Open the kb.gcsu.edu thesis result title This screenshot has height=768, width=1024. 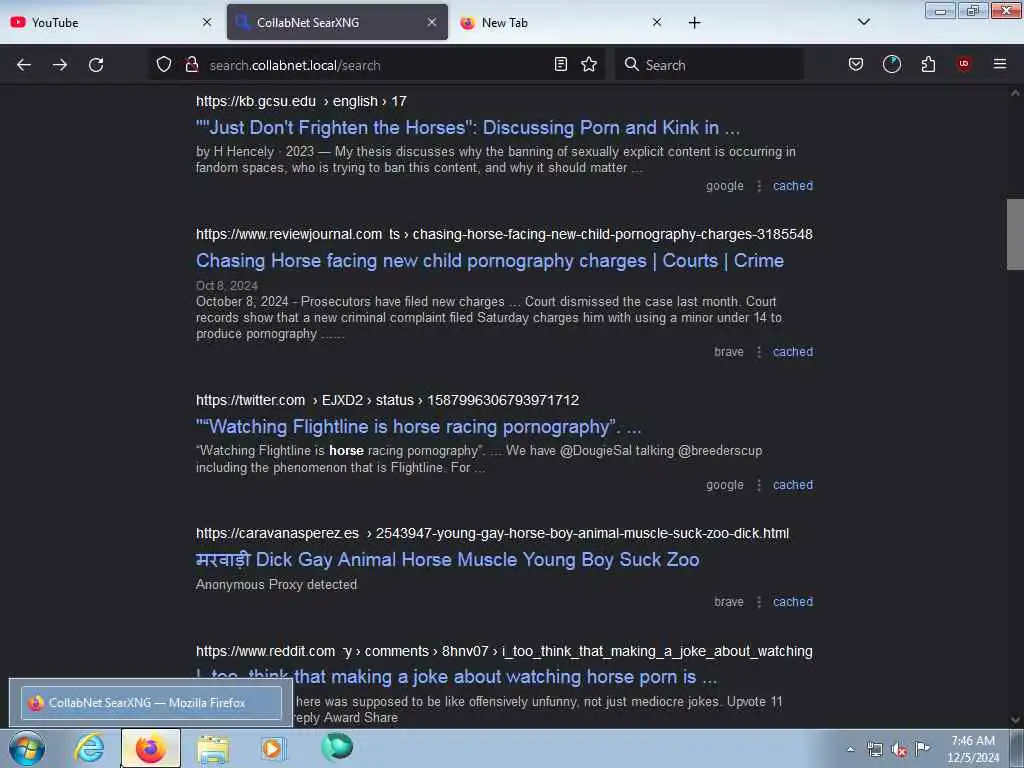coord(468,127)
